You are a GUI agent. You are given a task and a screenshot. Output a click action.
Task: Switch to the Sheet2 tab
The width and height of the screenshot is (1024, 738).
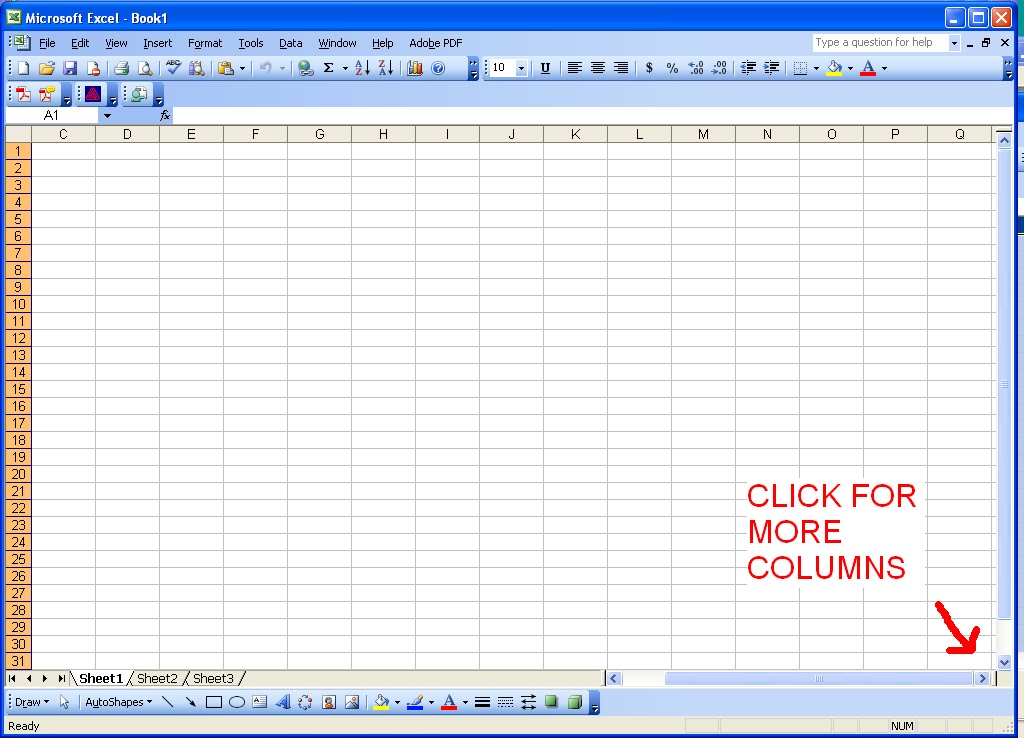click(x=157, y=678)
